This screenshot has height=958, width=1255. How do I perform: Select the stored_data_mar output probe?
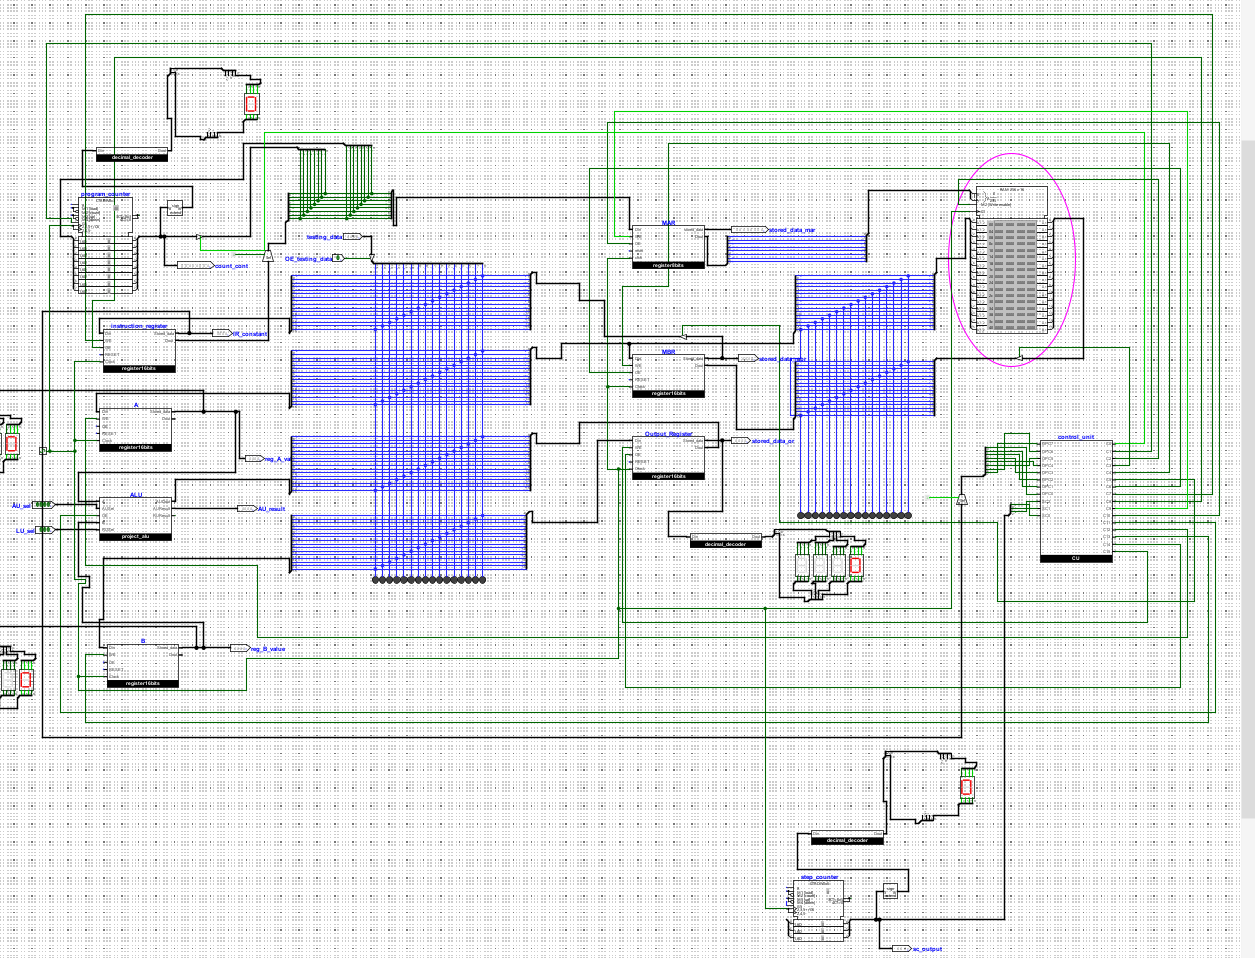click(x=750, y=229)
